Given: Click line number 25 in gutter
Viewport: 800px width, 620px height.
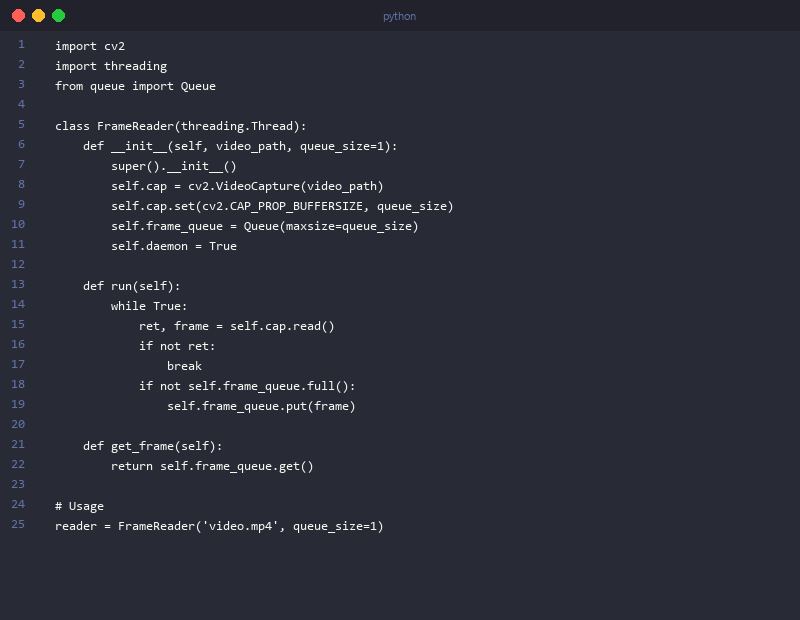Looking at the screenshot, I should [18, 524].
